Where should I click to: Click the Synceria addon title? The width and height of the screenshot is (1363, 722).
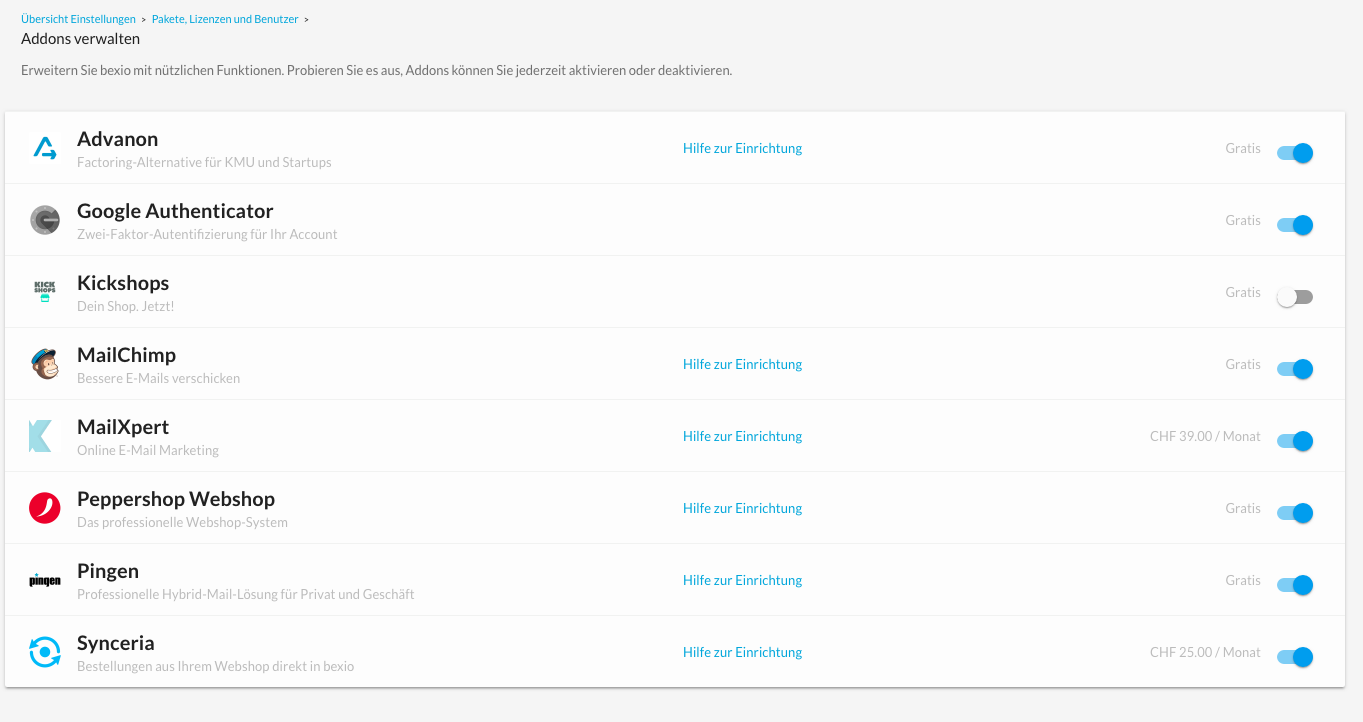point(116,643)
